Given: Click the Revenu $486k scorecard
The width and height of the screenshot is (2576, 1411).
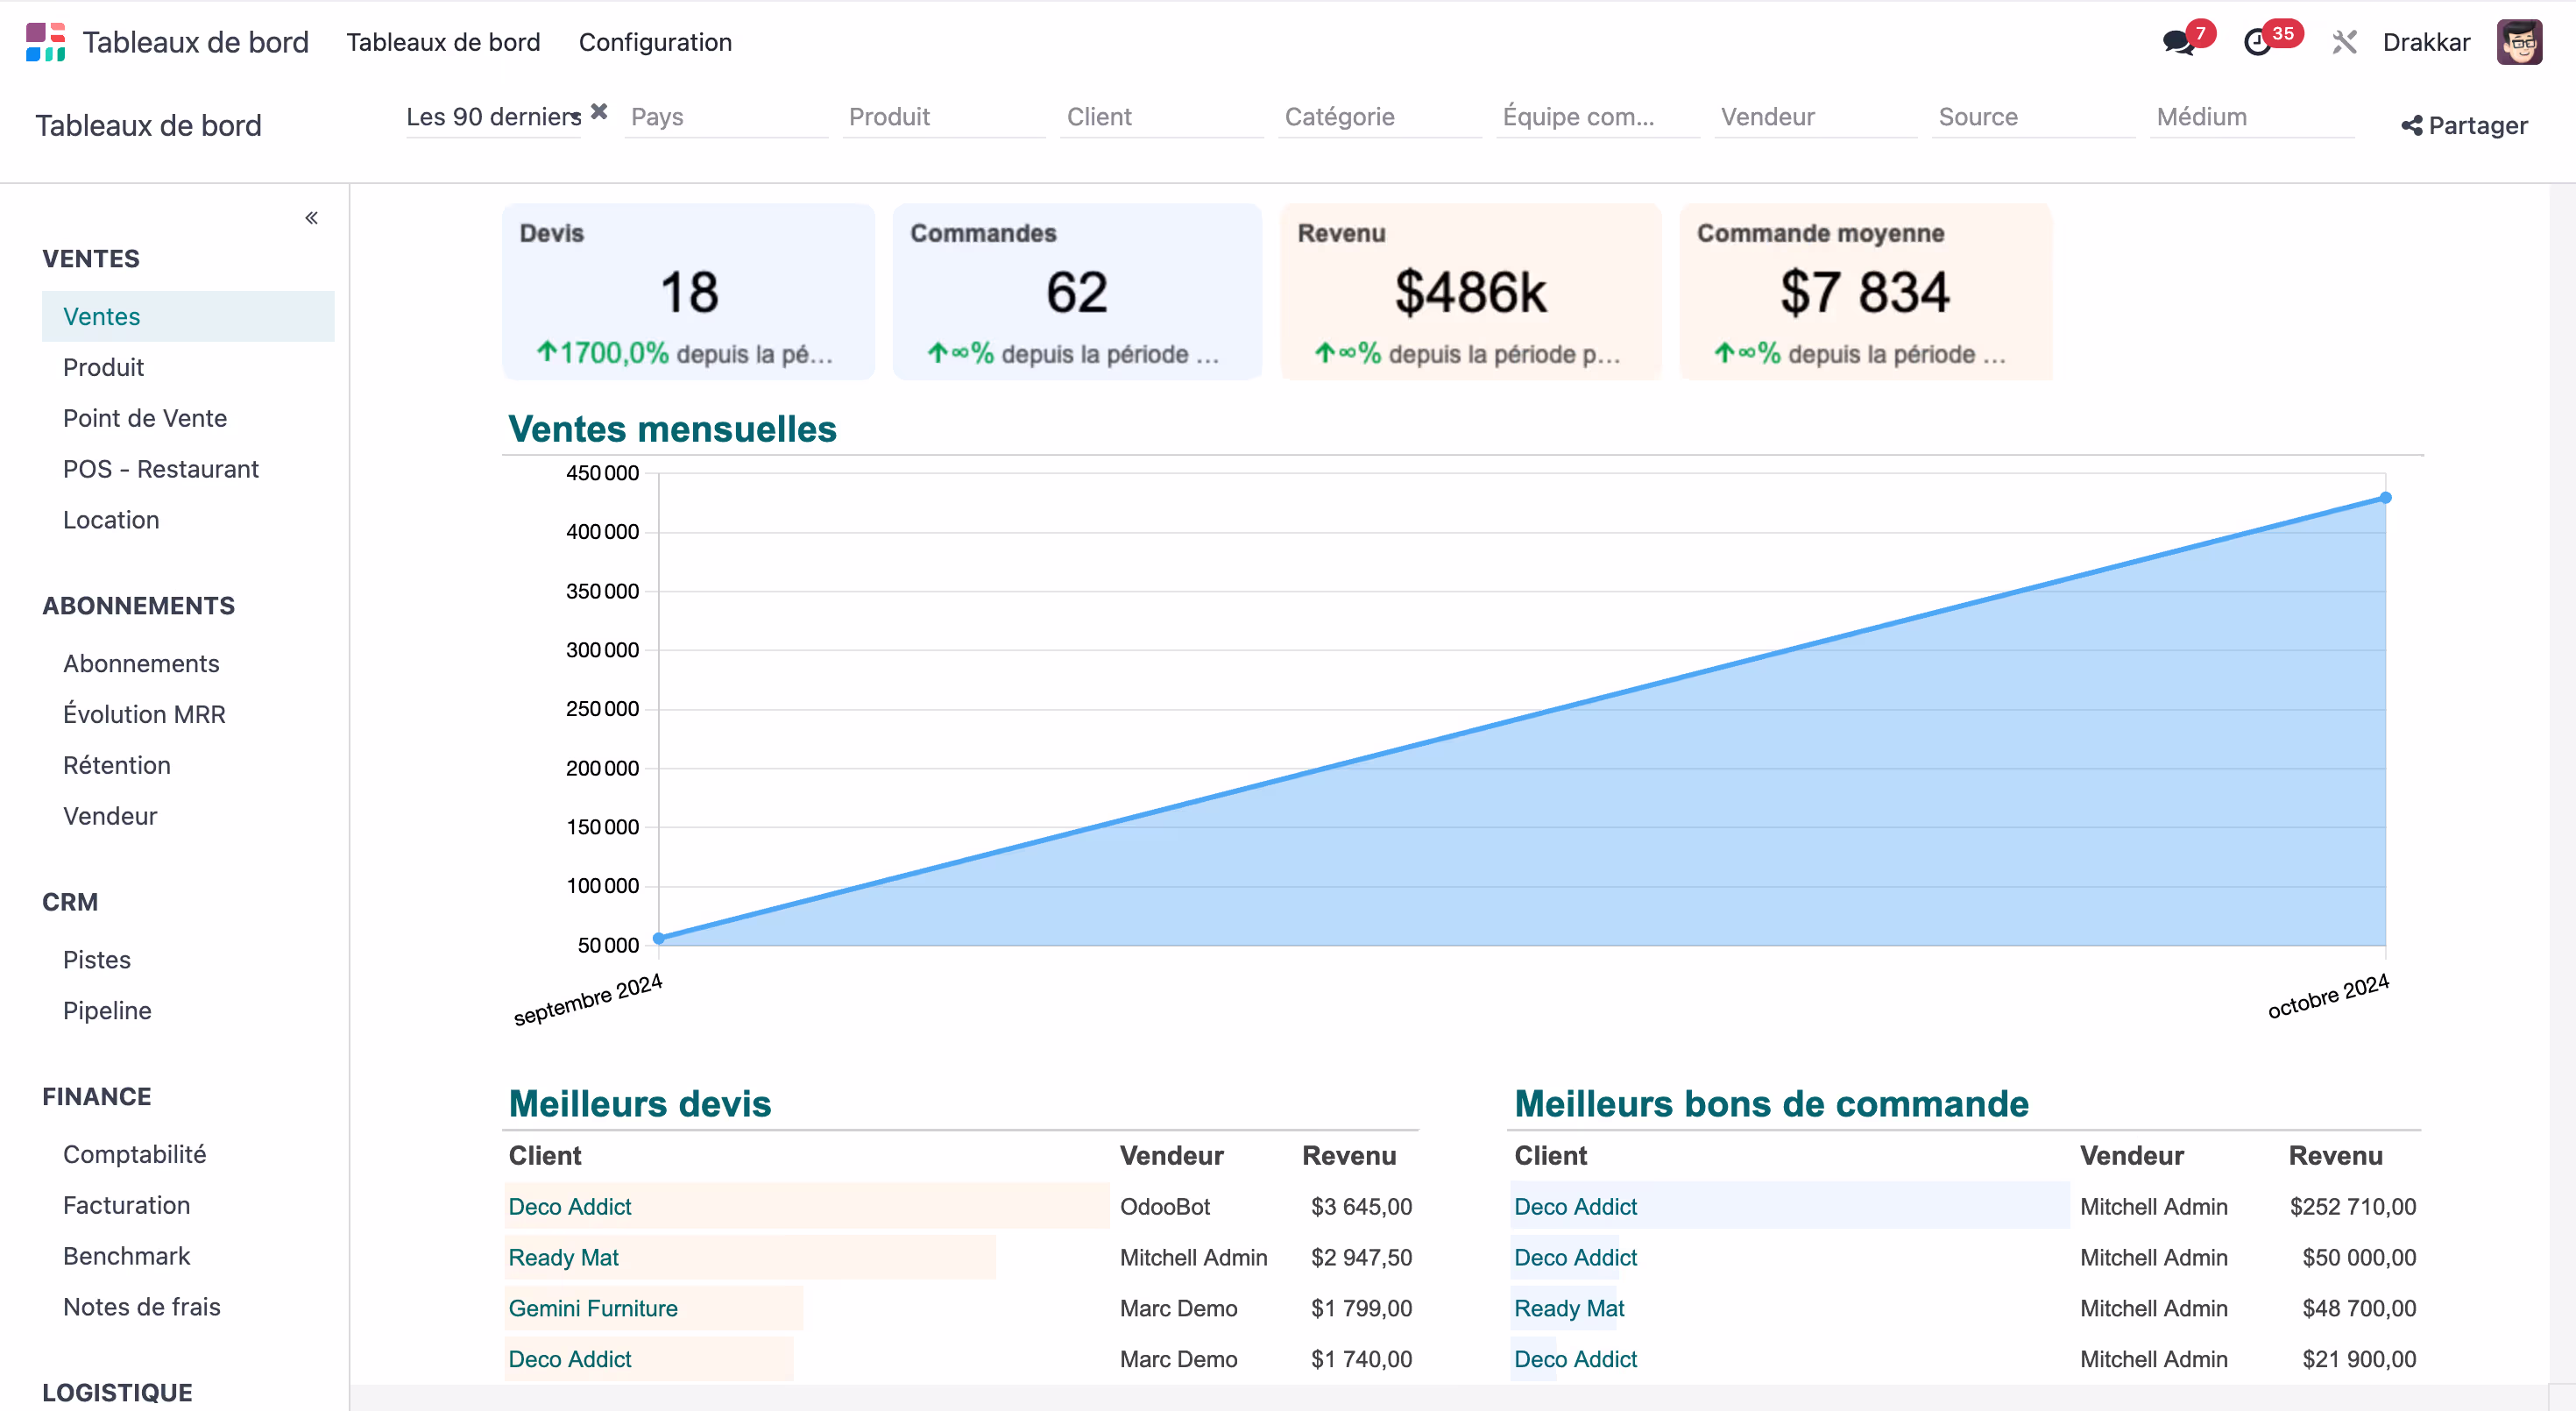Looking at the screenshot, I should pyautogui.click(x=1470, y=292).
